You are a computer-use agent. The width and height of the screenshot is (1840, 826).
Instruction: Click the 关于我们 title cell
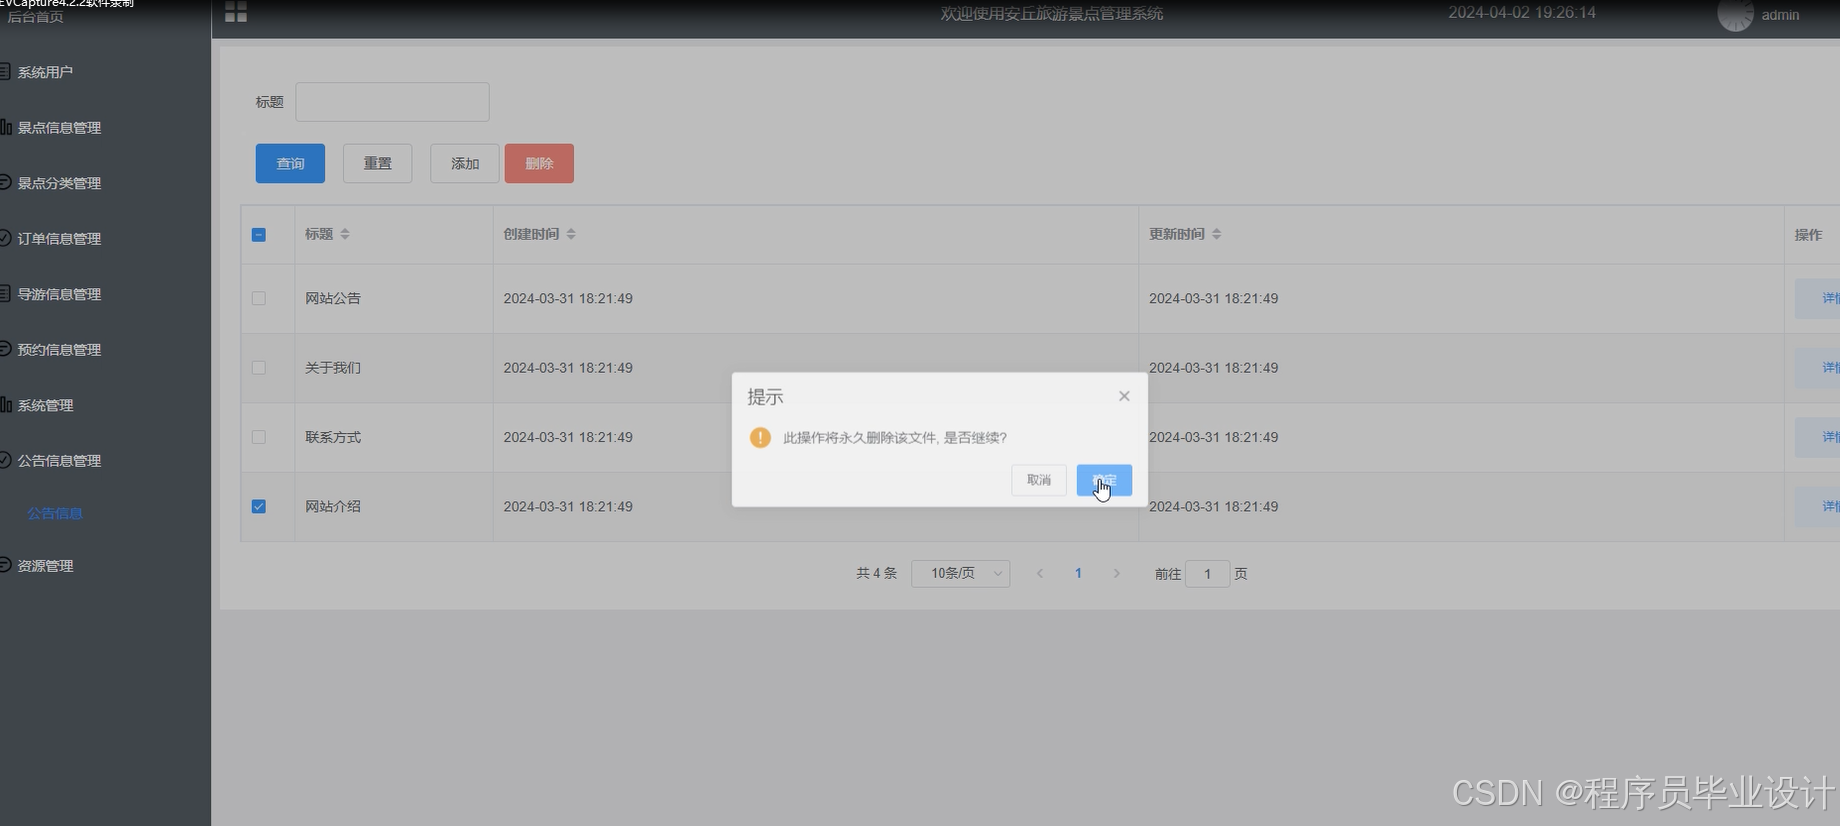click(333, 367)
